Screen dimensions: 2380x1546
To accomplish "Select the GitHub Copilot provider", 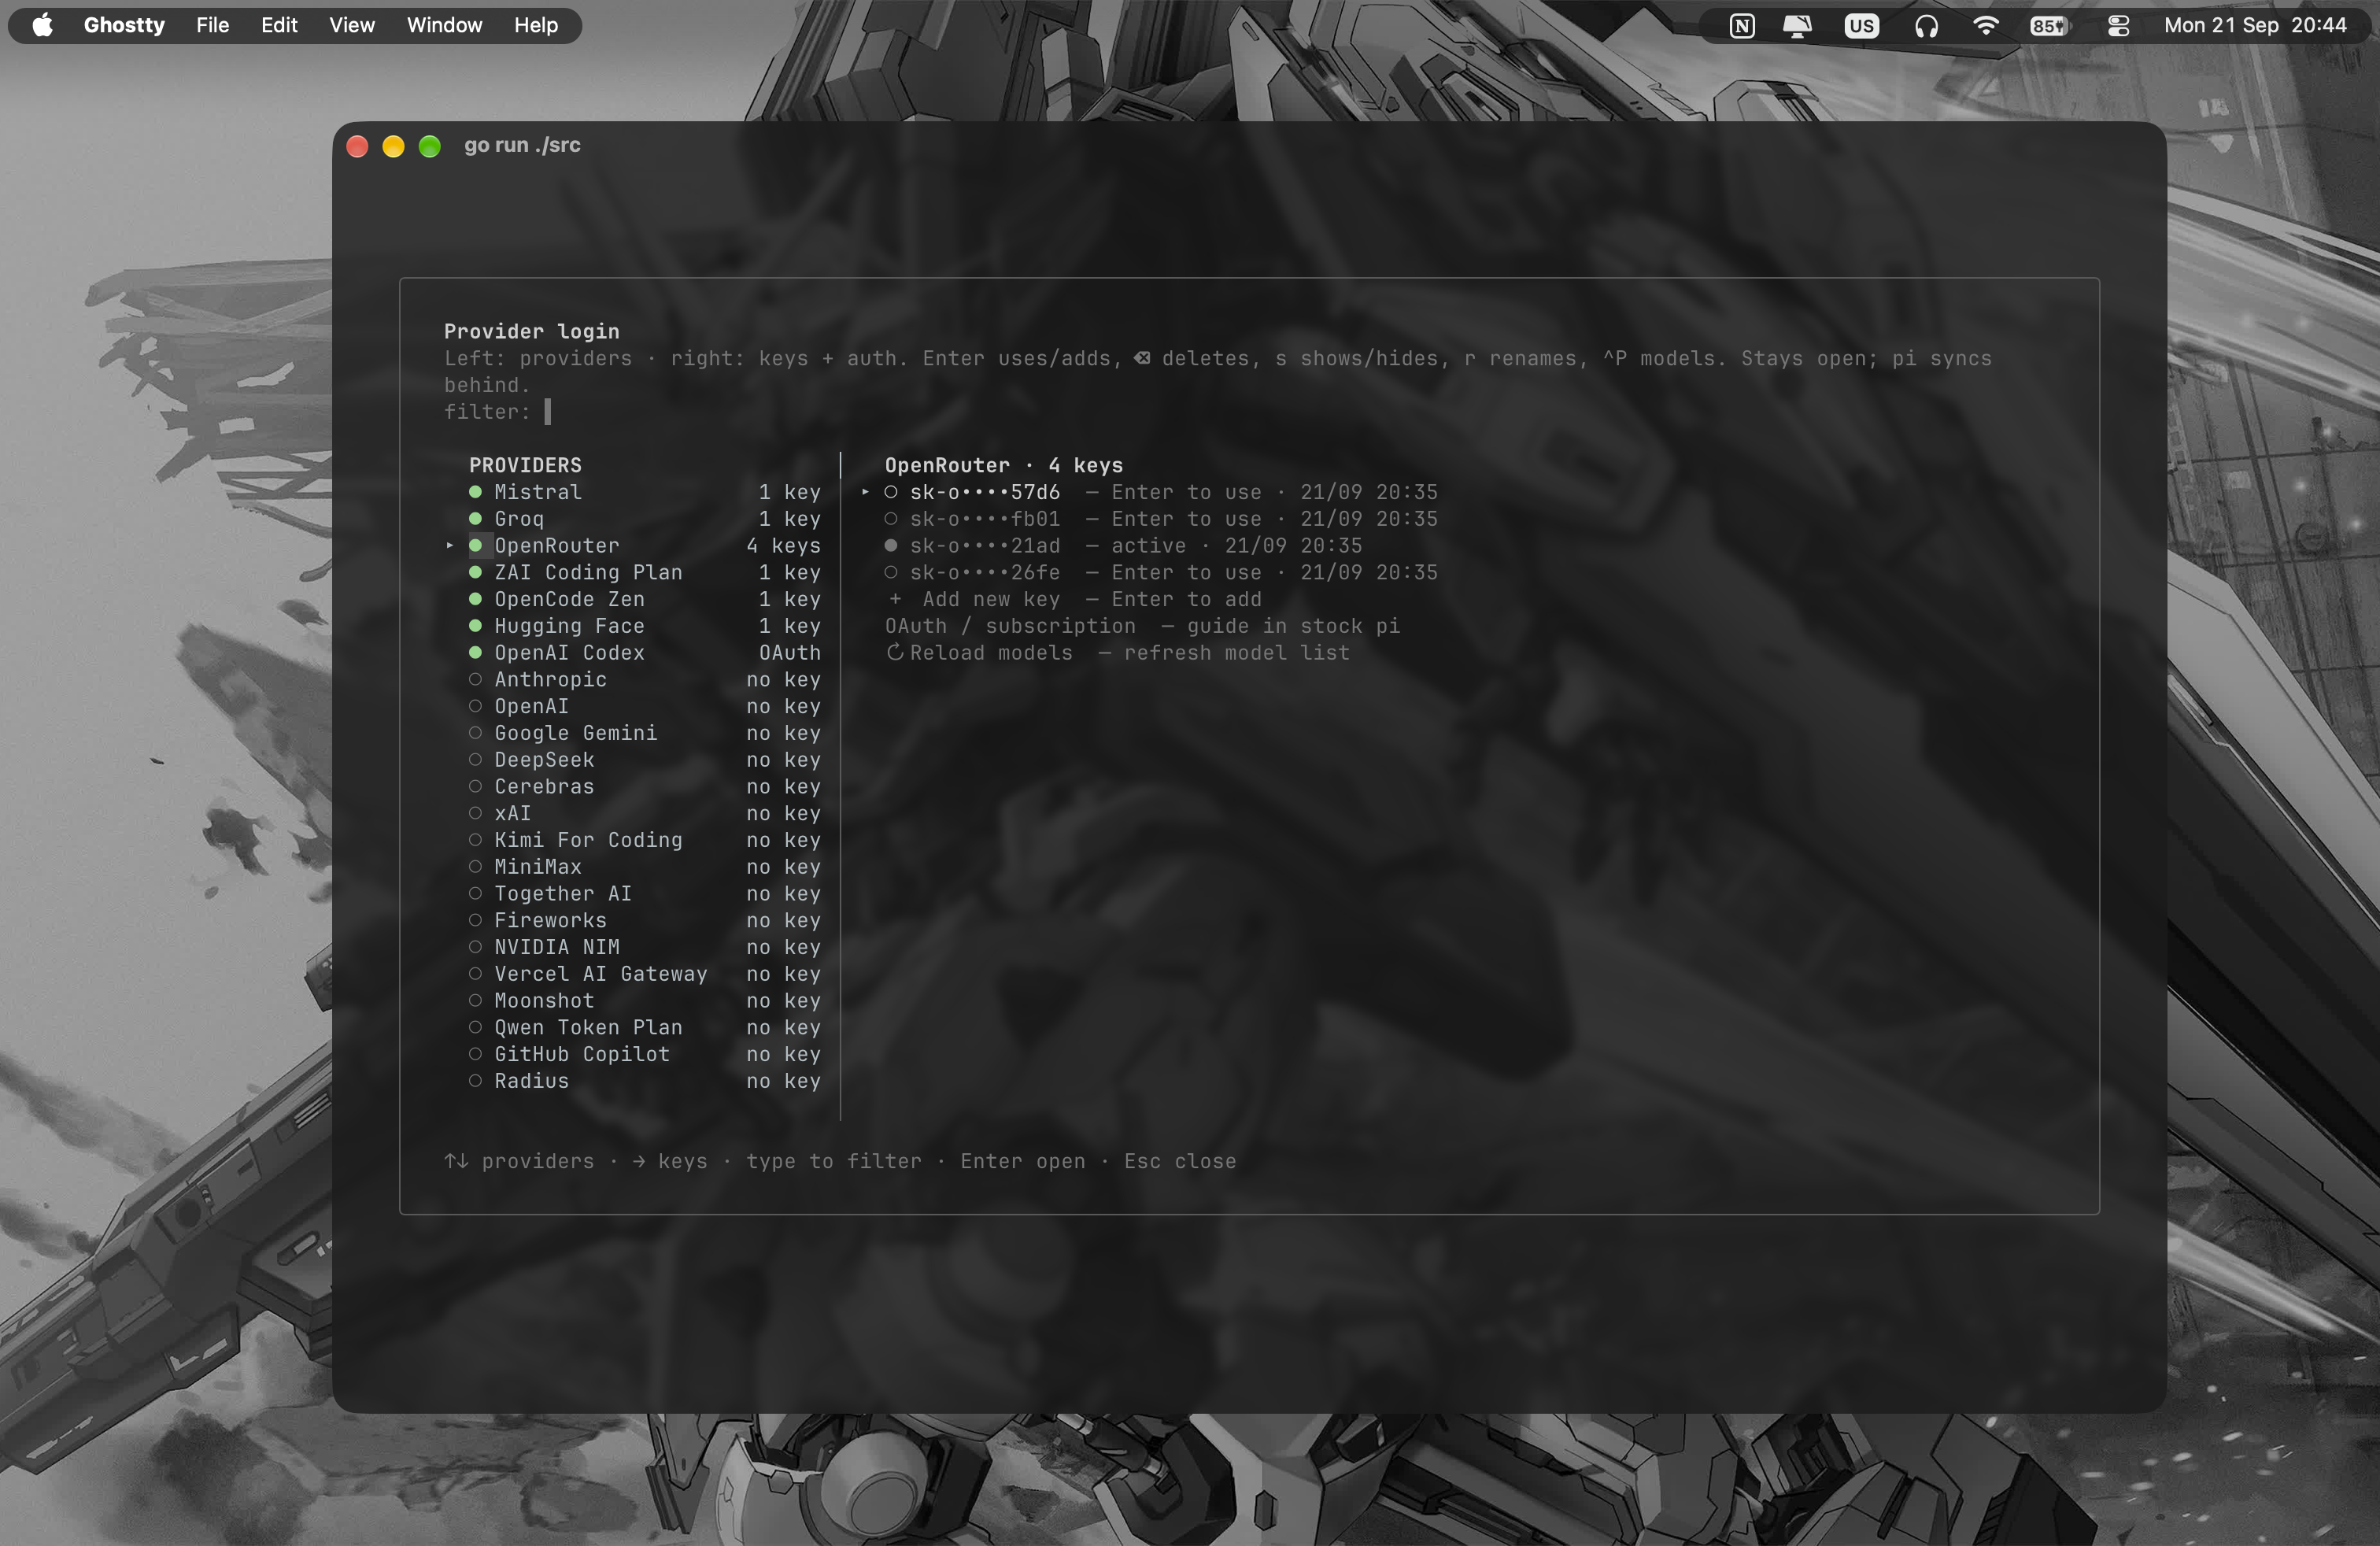I will 645,1054.
